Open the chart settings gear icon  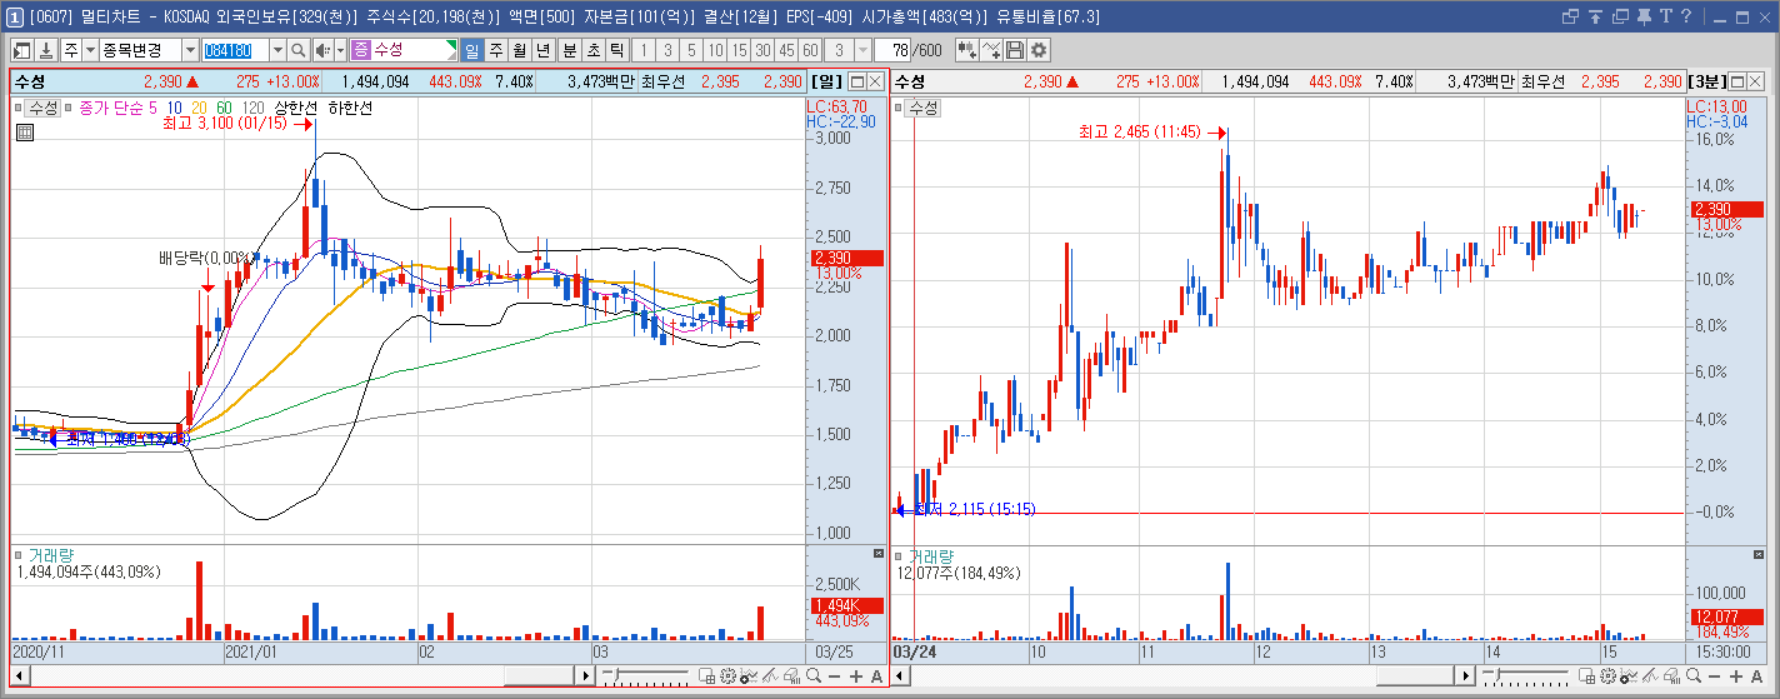click(x=1039, y=50)
